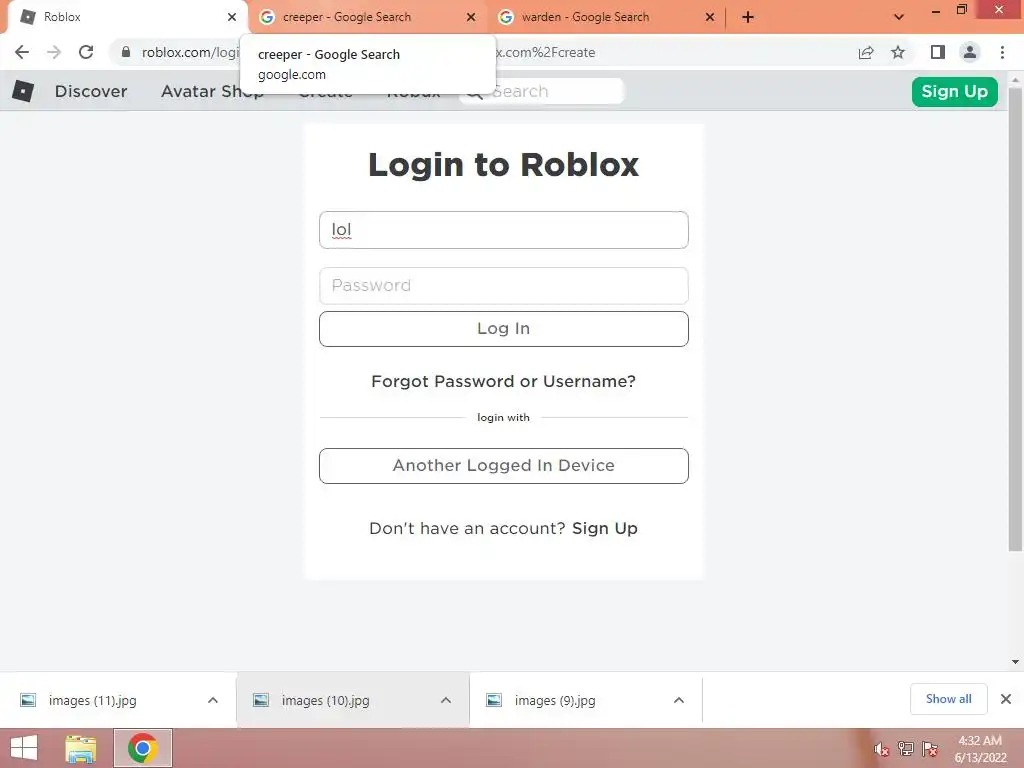
Task: Open File Explorer from the taskbar
Action: 81,748
